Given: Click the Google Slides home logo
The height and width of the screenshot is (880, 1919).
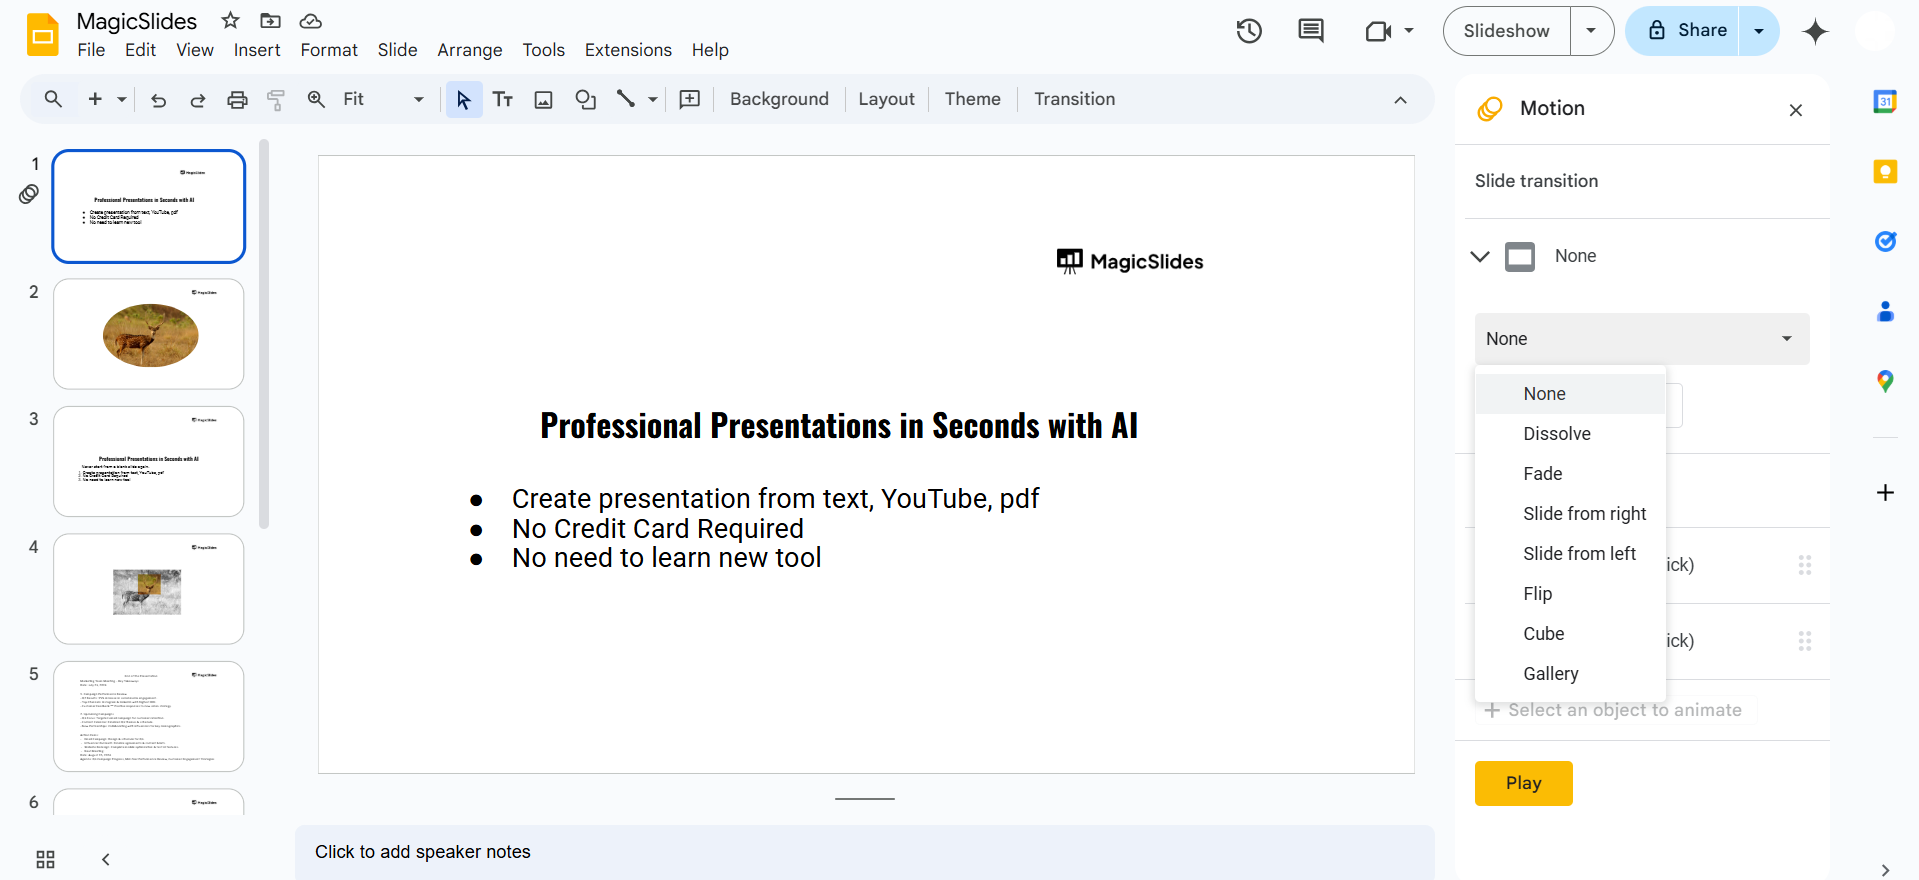Looking at the screenshot, I should 42,35.
